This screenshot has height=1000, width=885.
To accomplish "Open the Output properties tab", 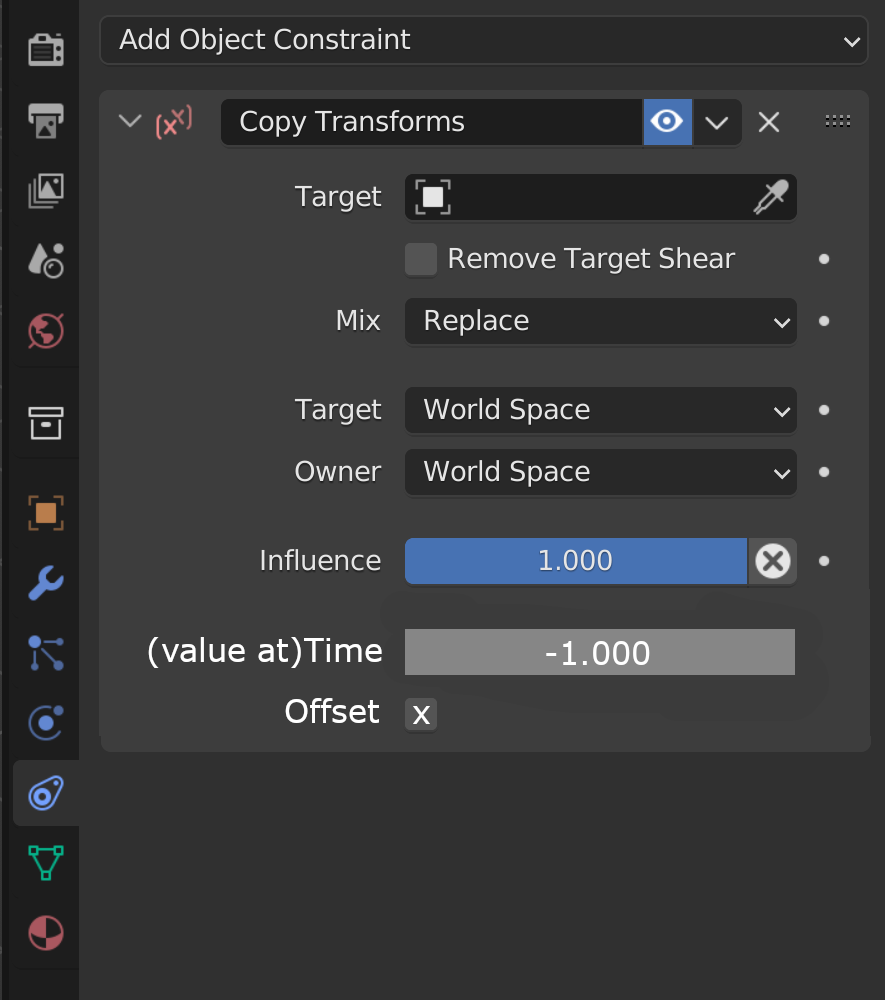I will pos(46,121).
